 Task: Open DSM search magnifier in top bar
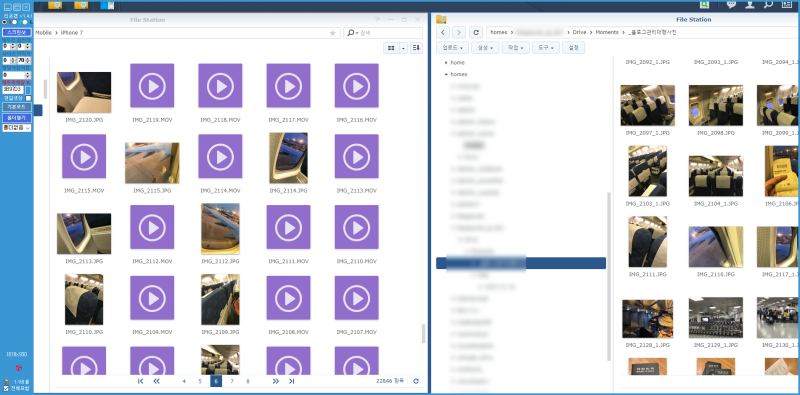(x=768, y=5)
